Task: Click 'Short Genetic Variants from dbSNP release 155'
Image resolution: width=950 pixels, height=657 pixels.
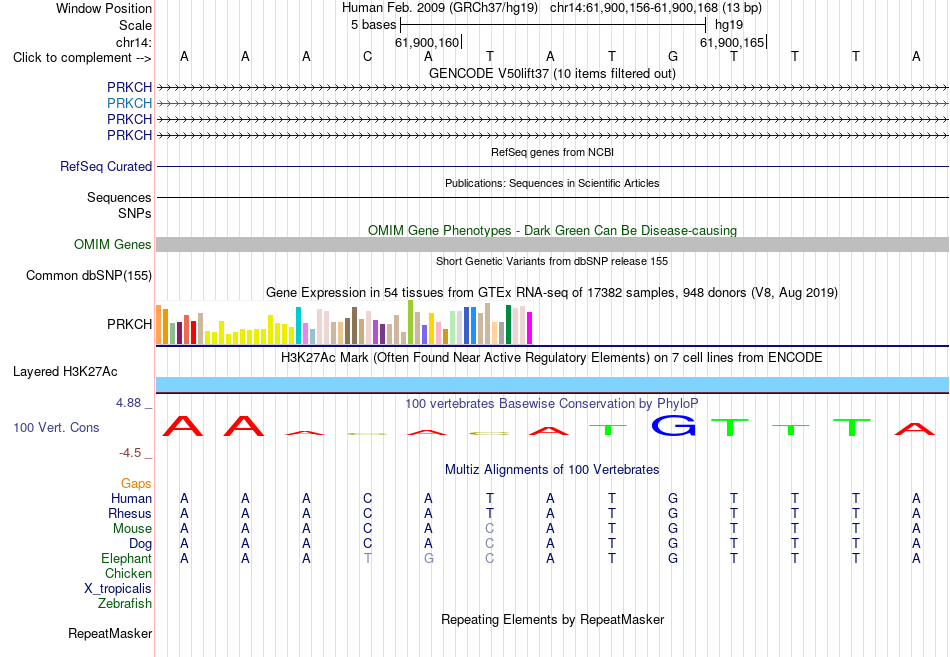Action: pos(552,261)
